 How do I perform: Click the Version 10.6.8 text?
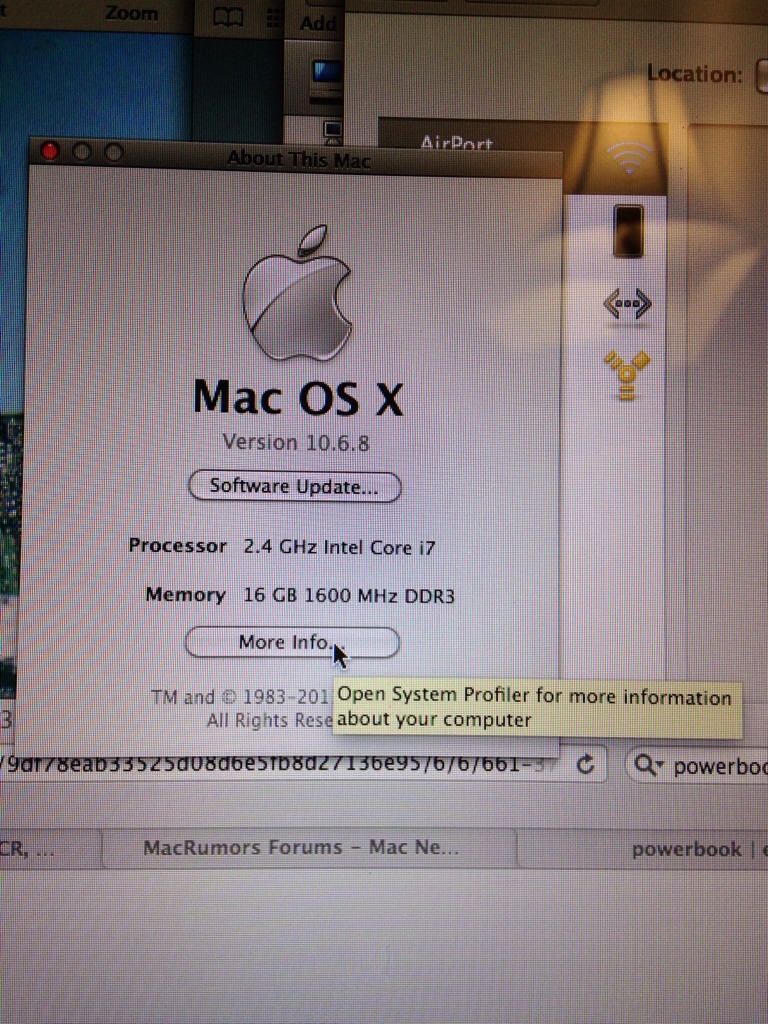pyautogui.click(x=296, y=442)
